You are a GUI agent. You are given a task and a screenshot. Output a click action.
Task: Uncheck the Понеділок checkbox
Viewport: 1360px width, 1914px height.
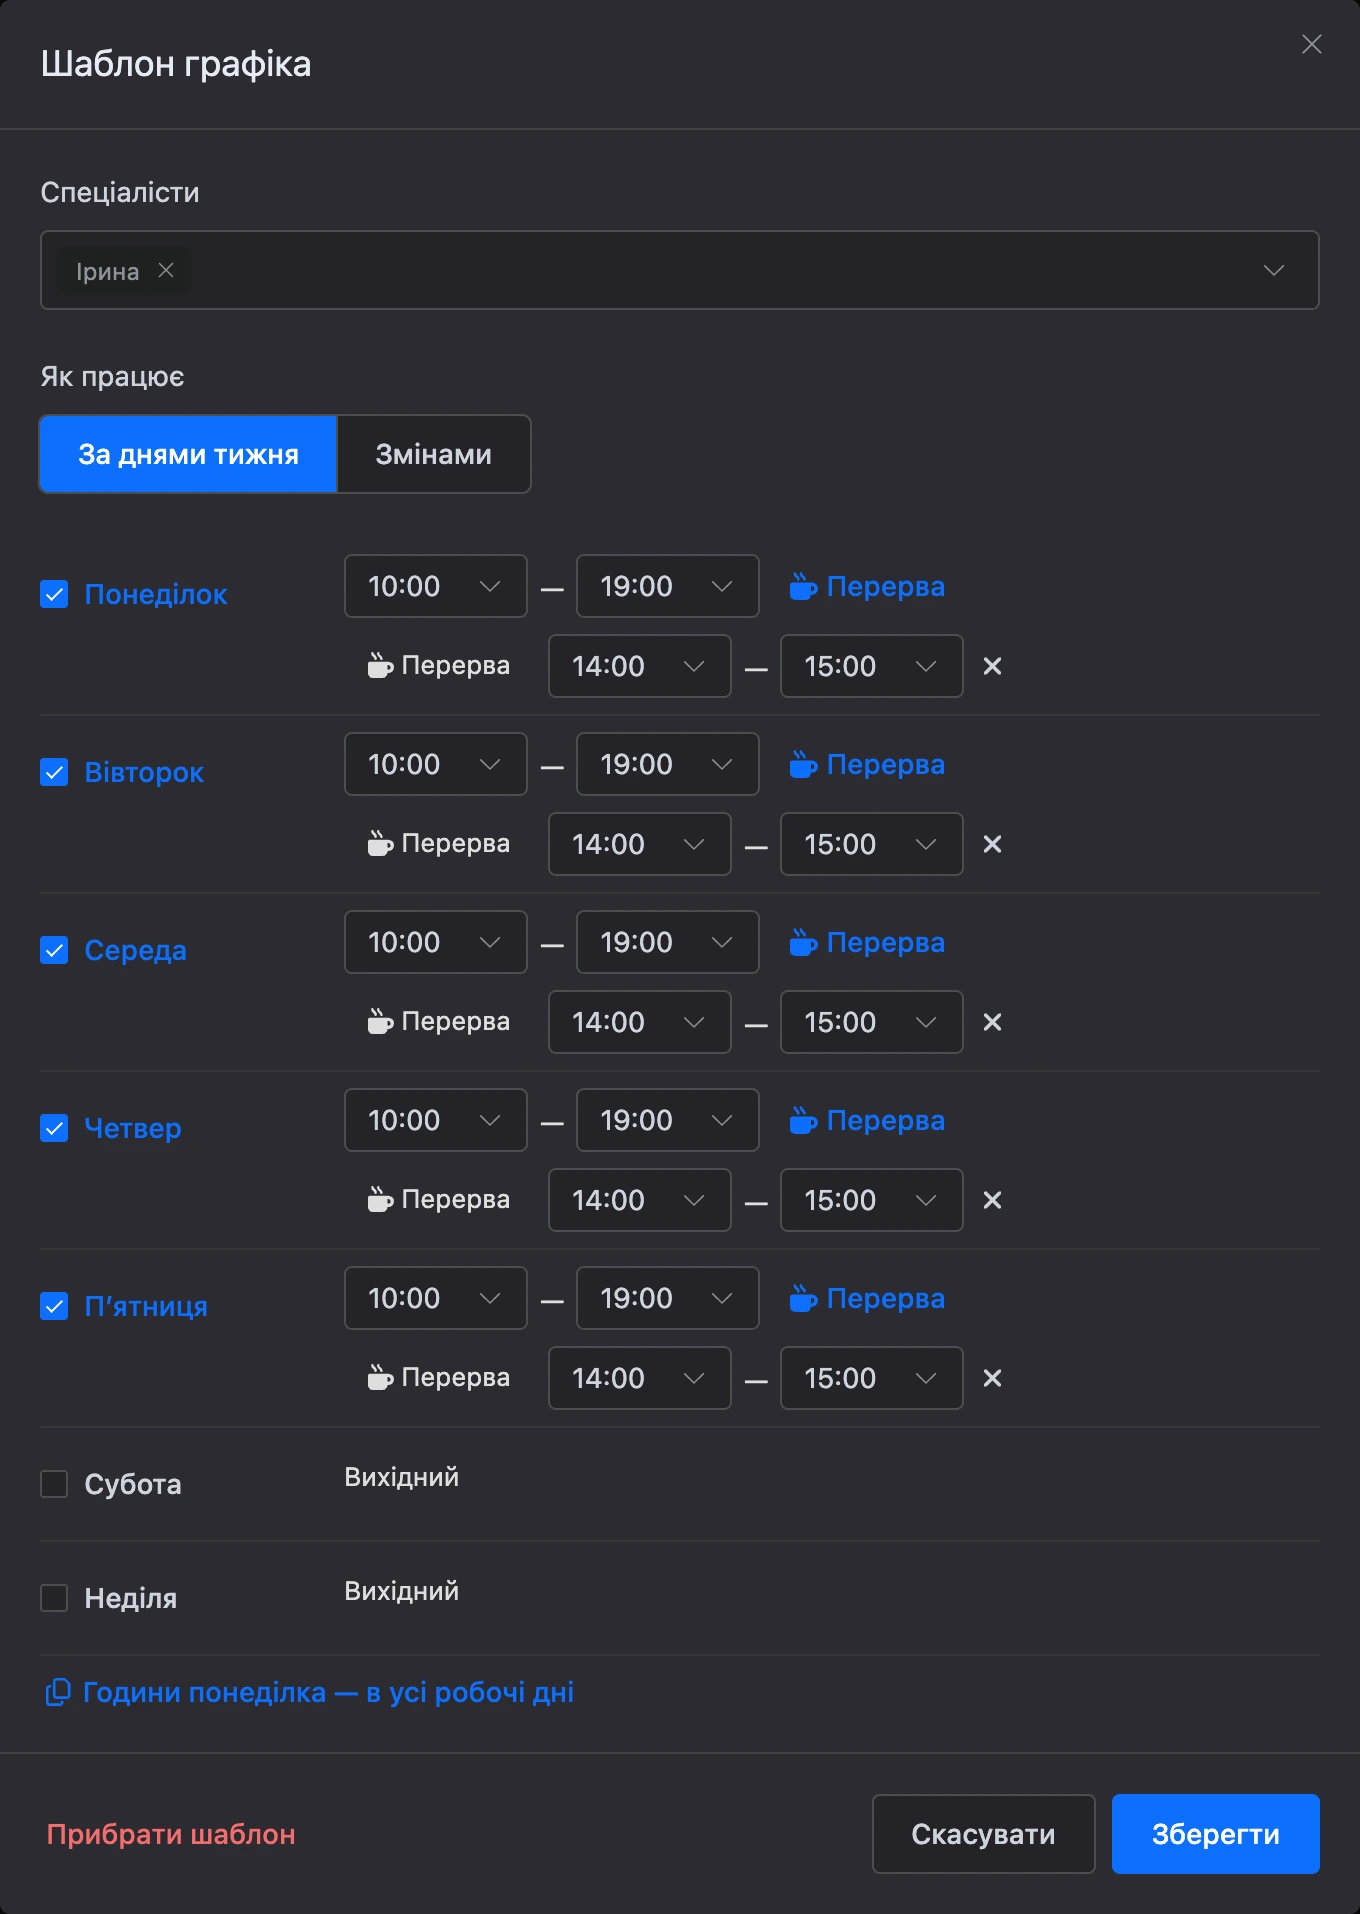tap(54, 594)
